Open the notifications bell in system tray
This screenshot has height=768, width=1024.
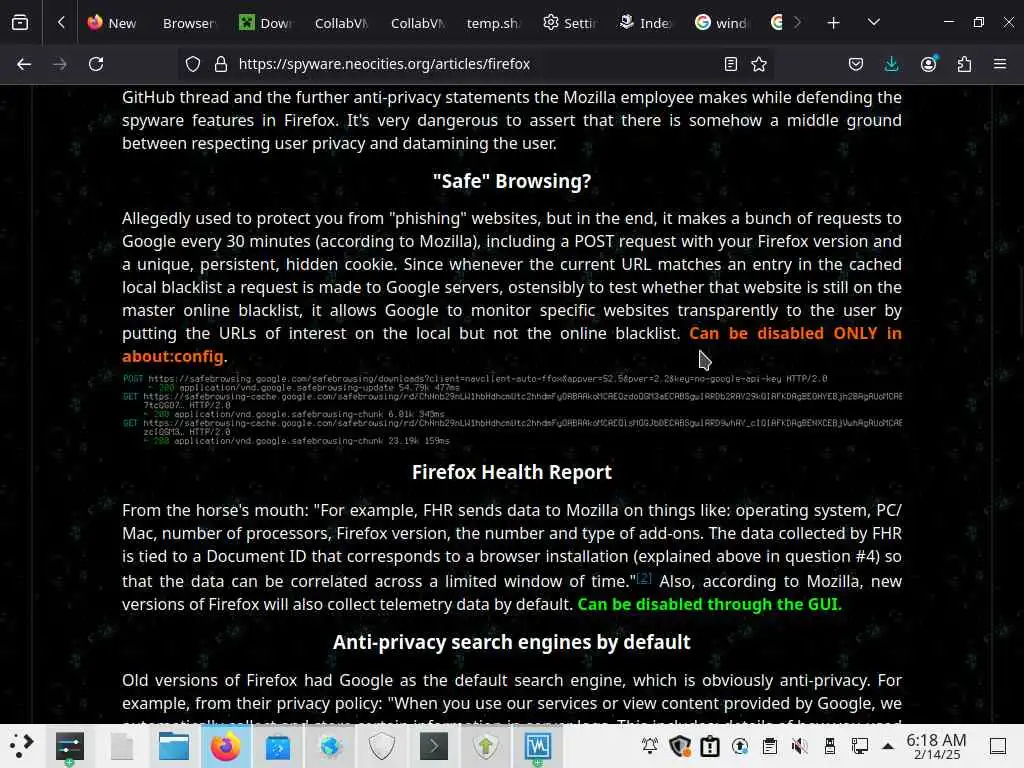(x=650, y=745)
